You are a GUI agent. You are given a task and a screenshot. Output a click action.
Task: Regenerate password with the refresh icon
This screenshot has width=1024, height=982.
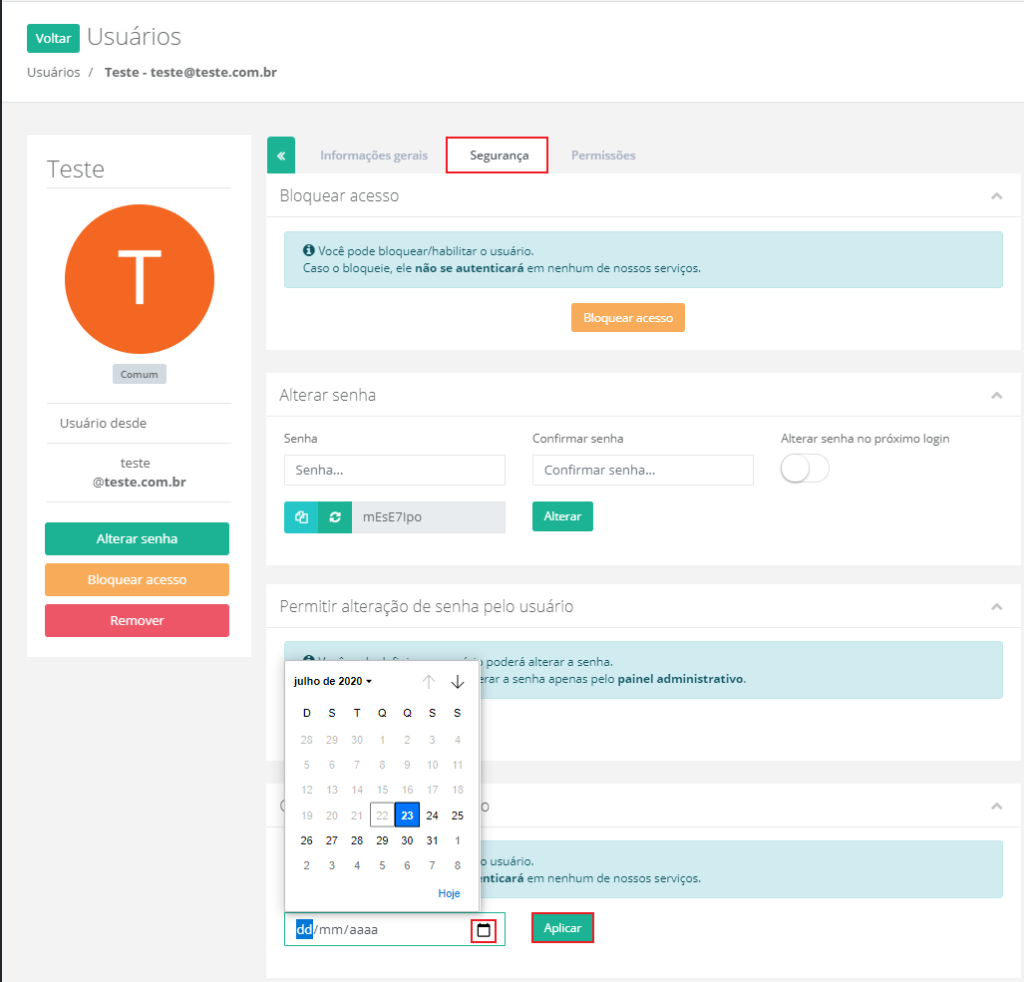pyautogui.click(x=335, y=517)
